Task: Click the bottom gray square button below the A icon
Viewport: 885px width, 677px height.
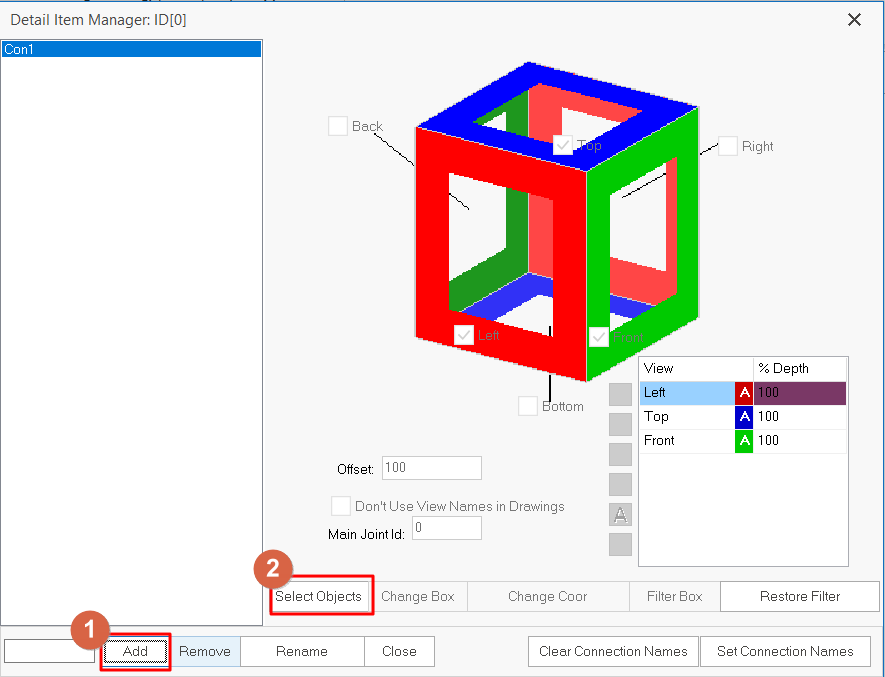Action: pos(620,545)
